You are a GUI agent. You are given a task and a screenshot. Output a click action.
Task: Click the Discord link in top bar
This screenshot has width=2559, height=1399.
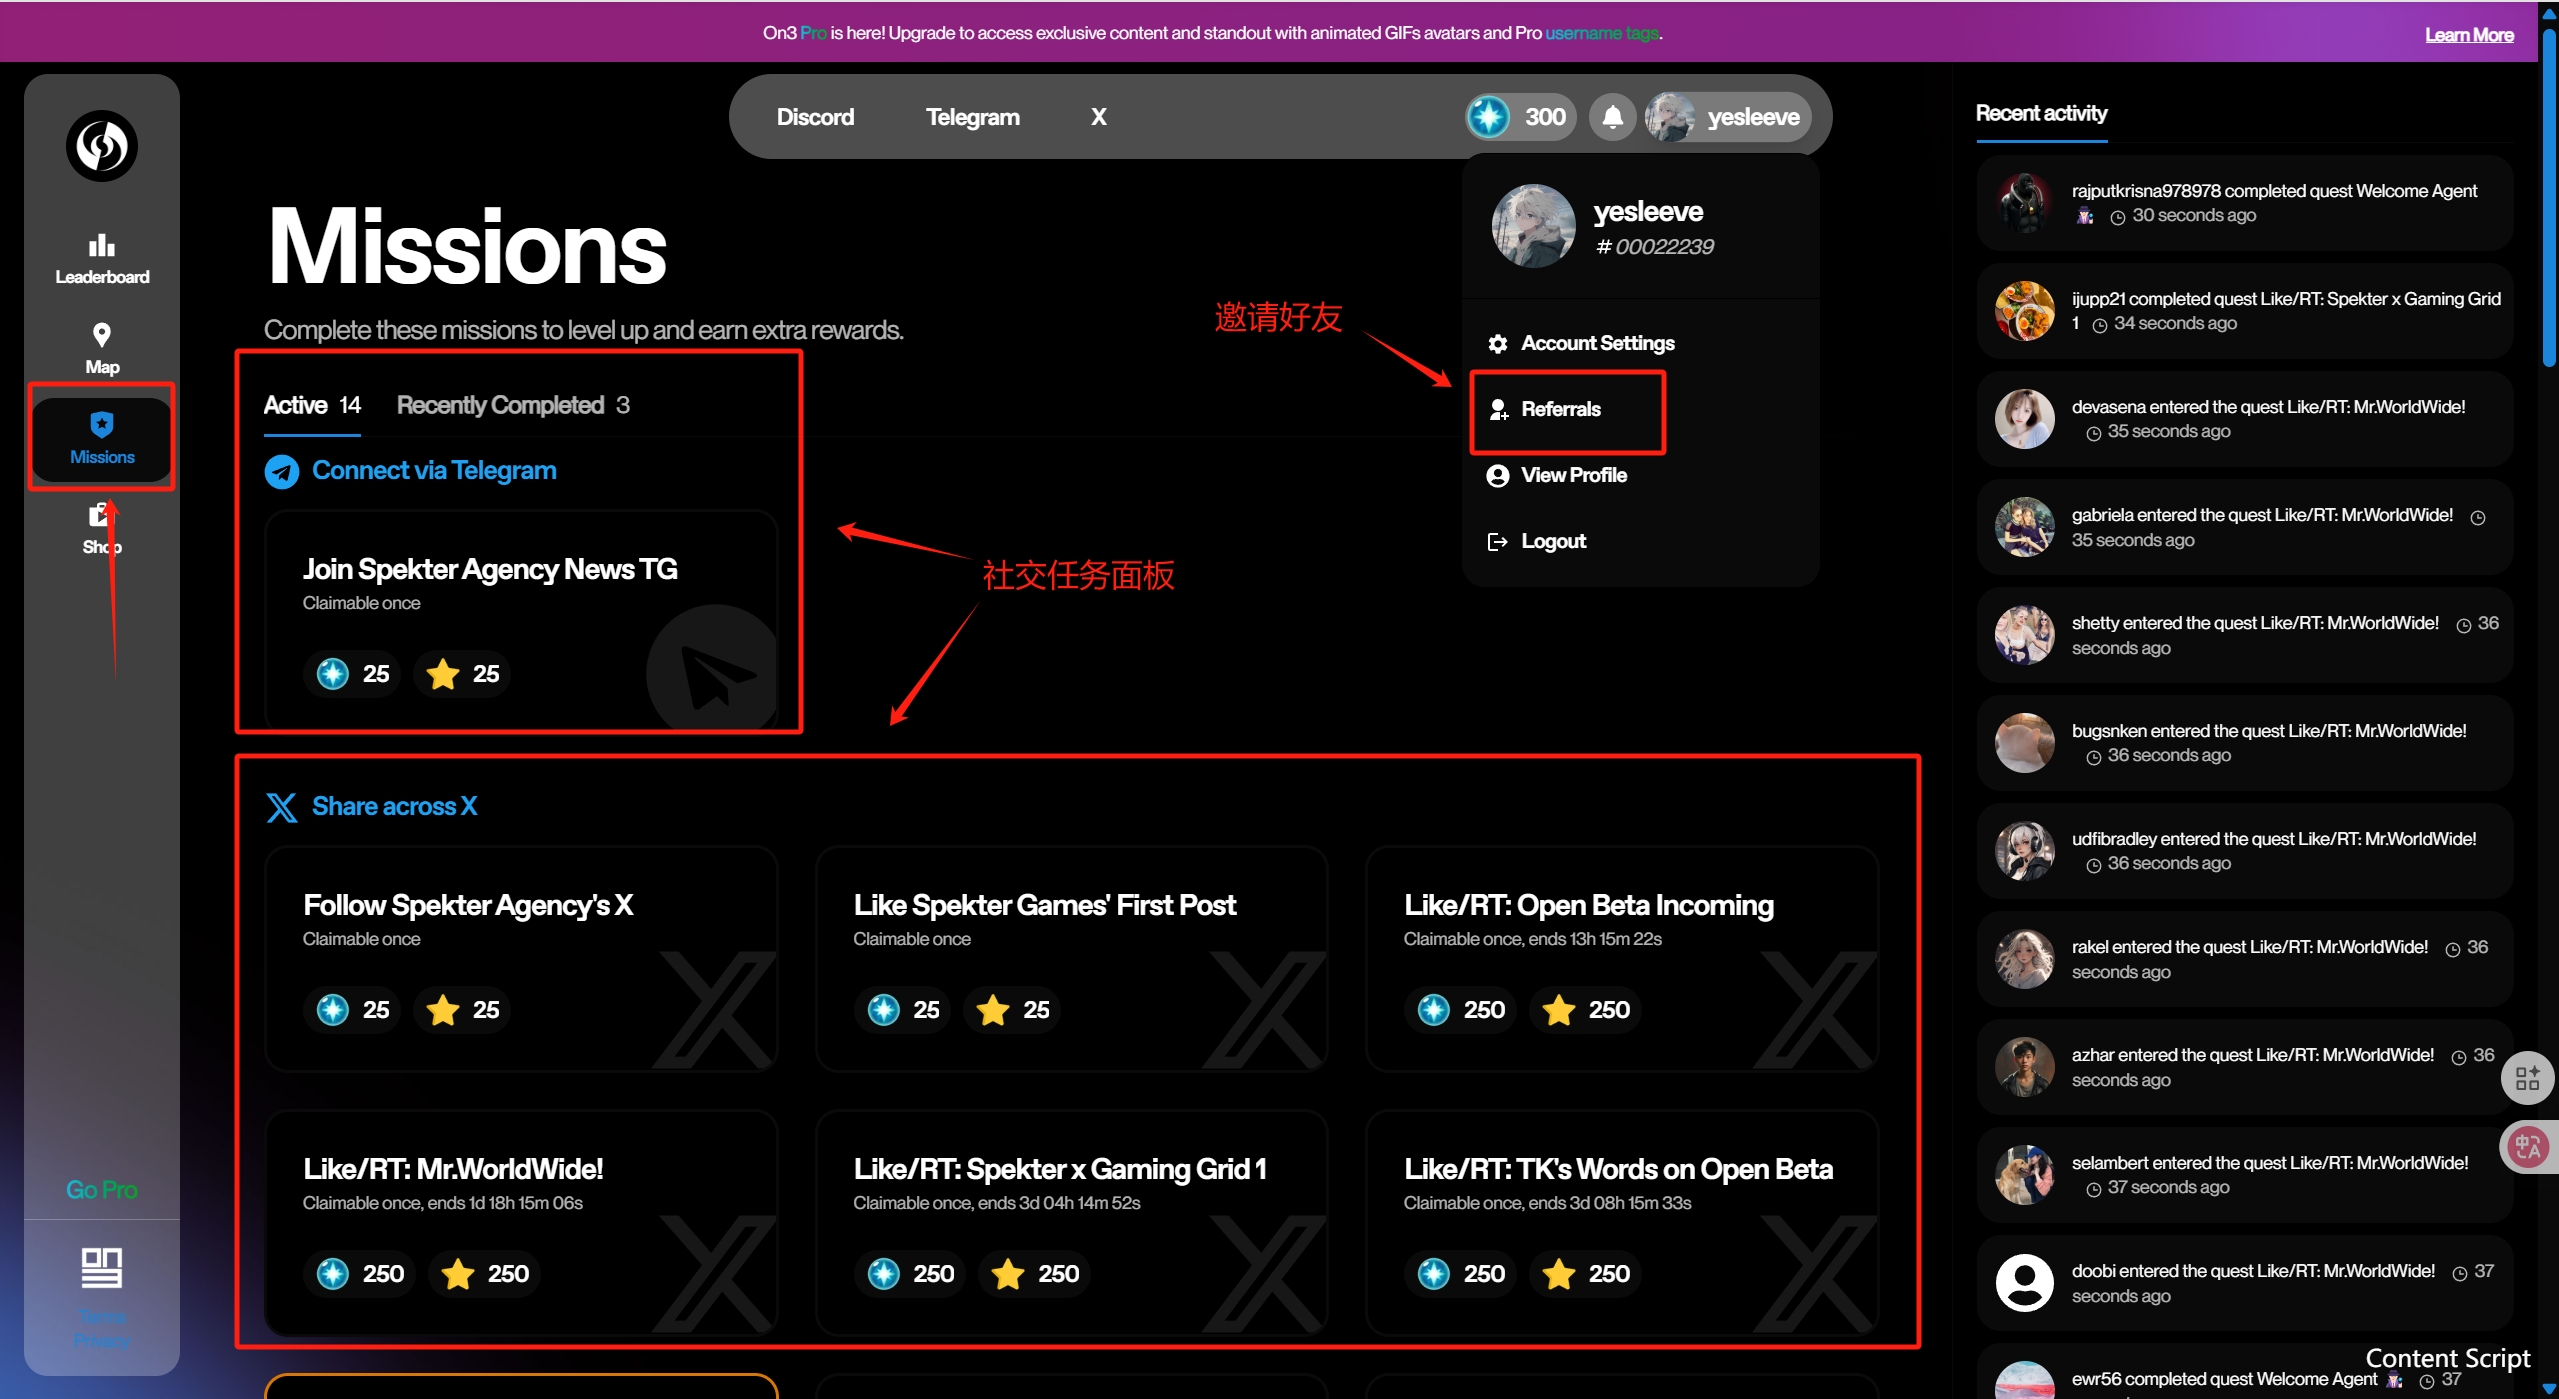pos(815,117)
